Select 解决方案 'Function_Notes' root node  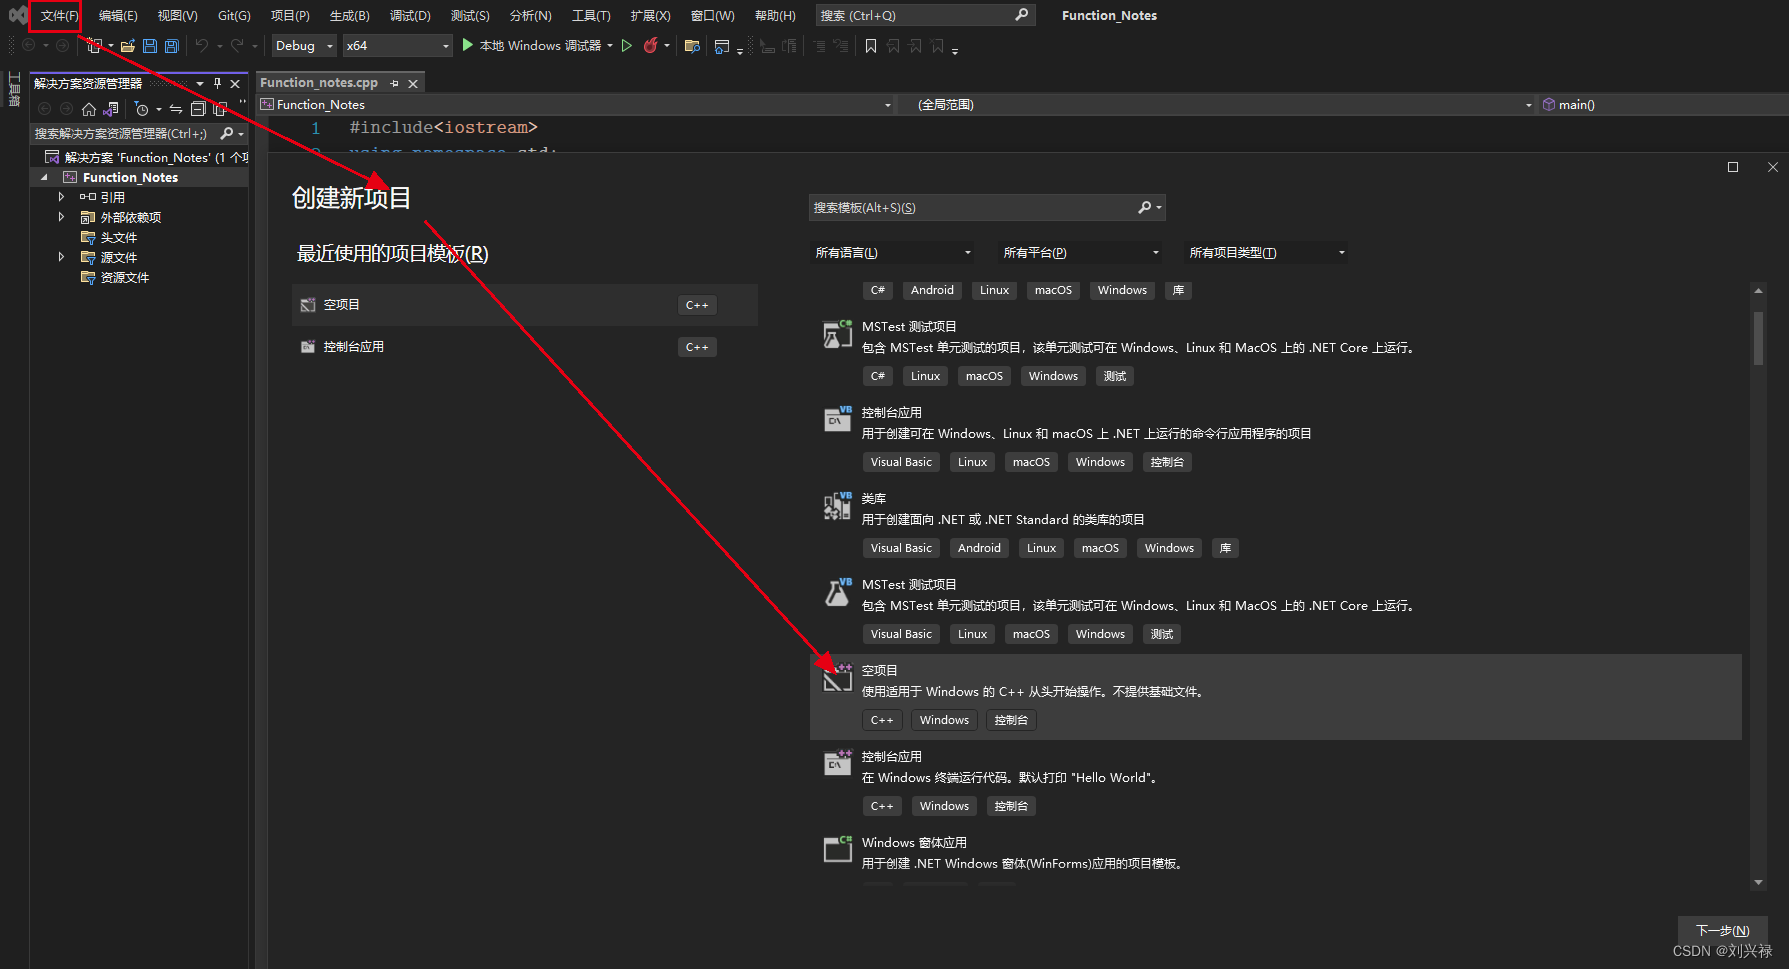pyautogui.click(x=146, y=157)
